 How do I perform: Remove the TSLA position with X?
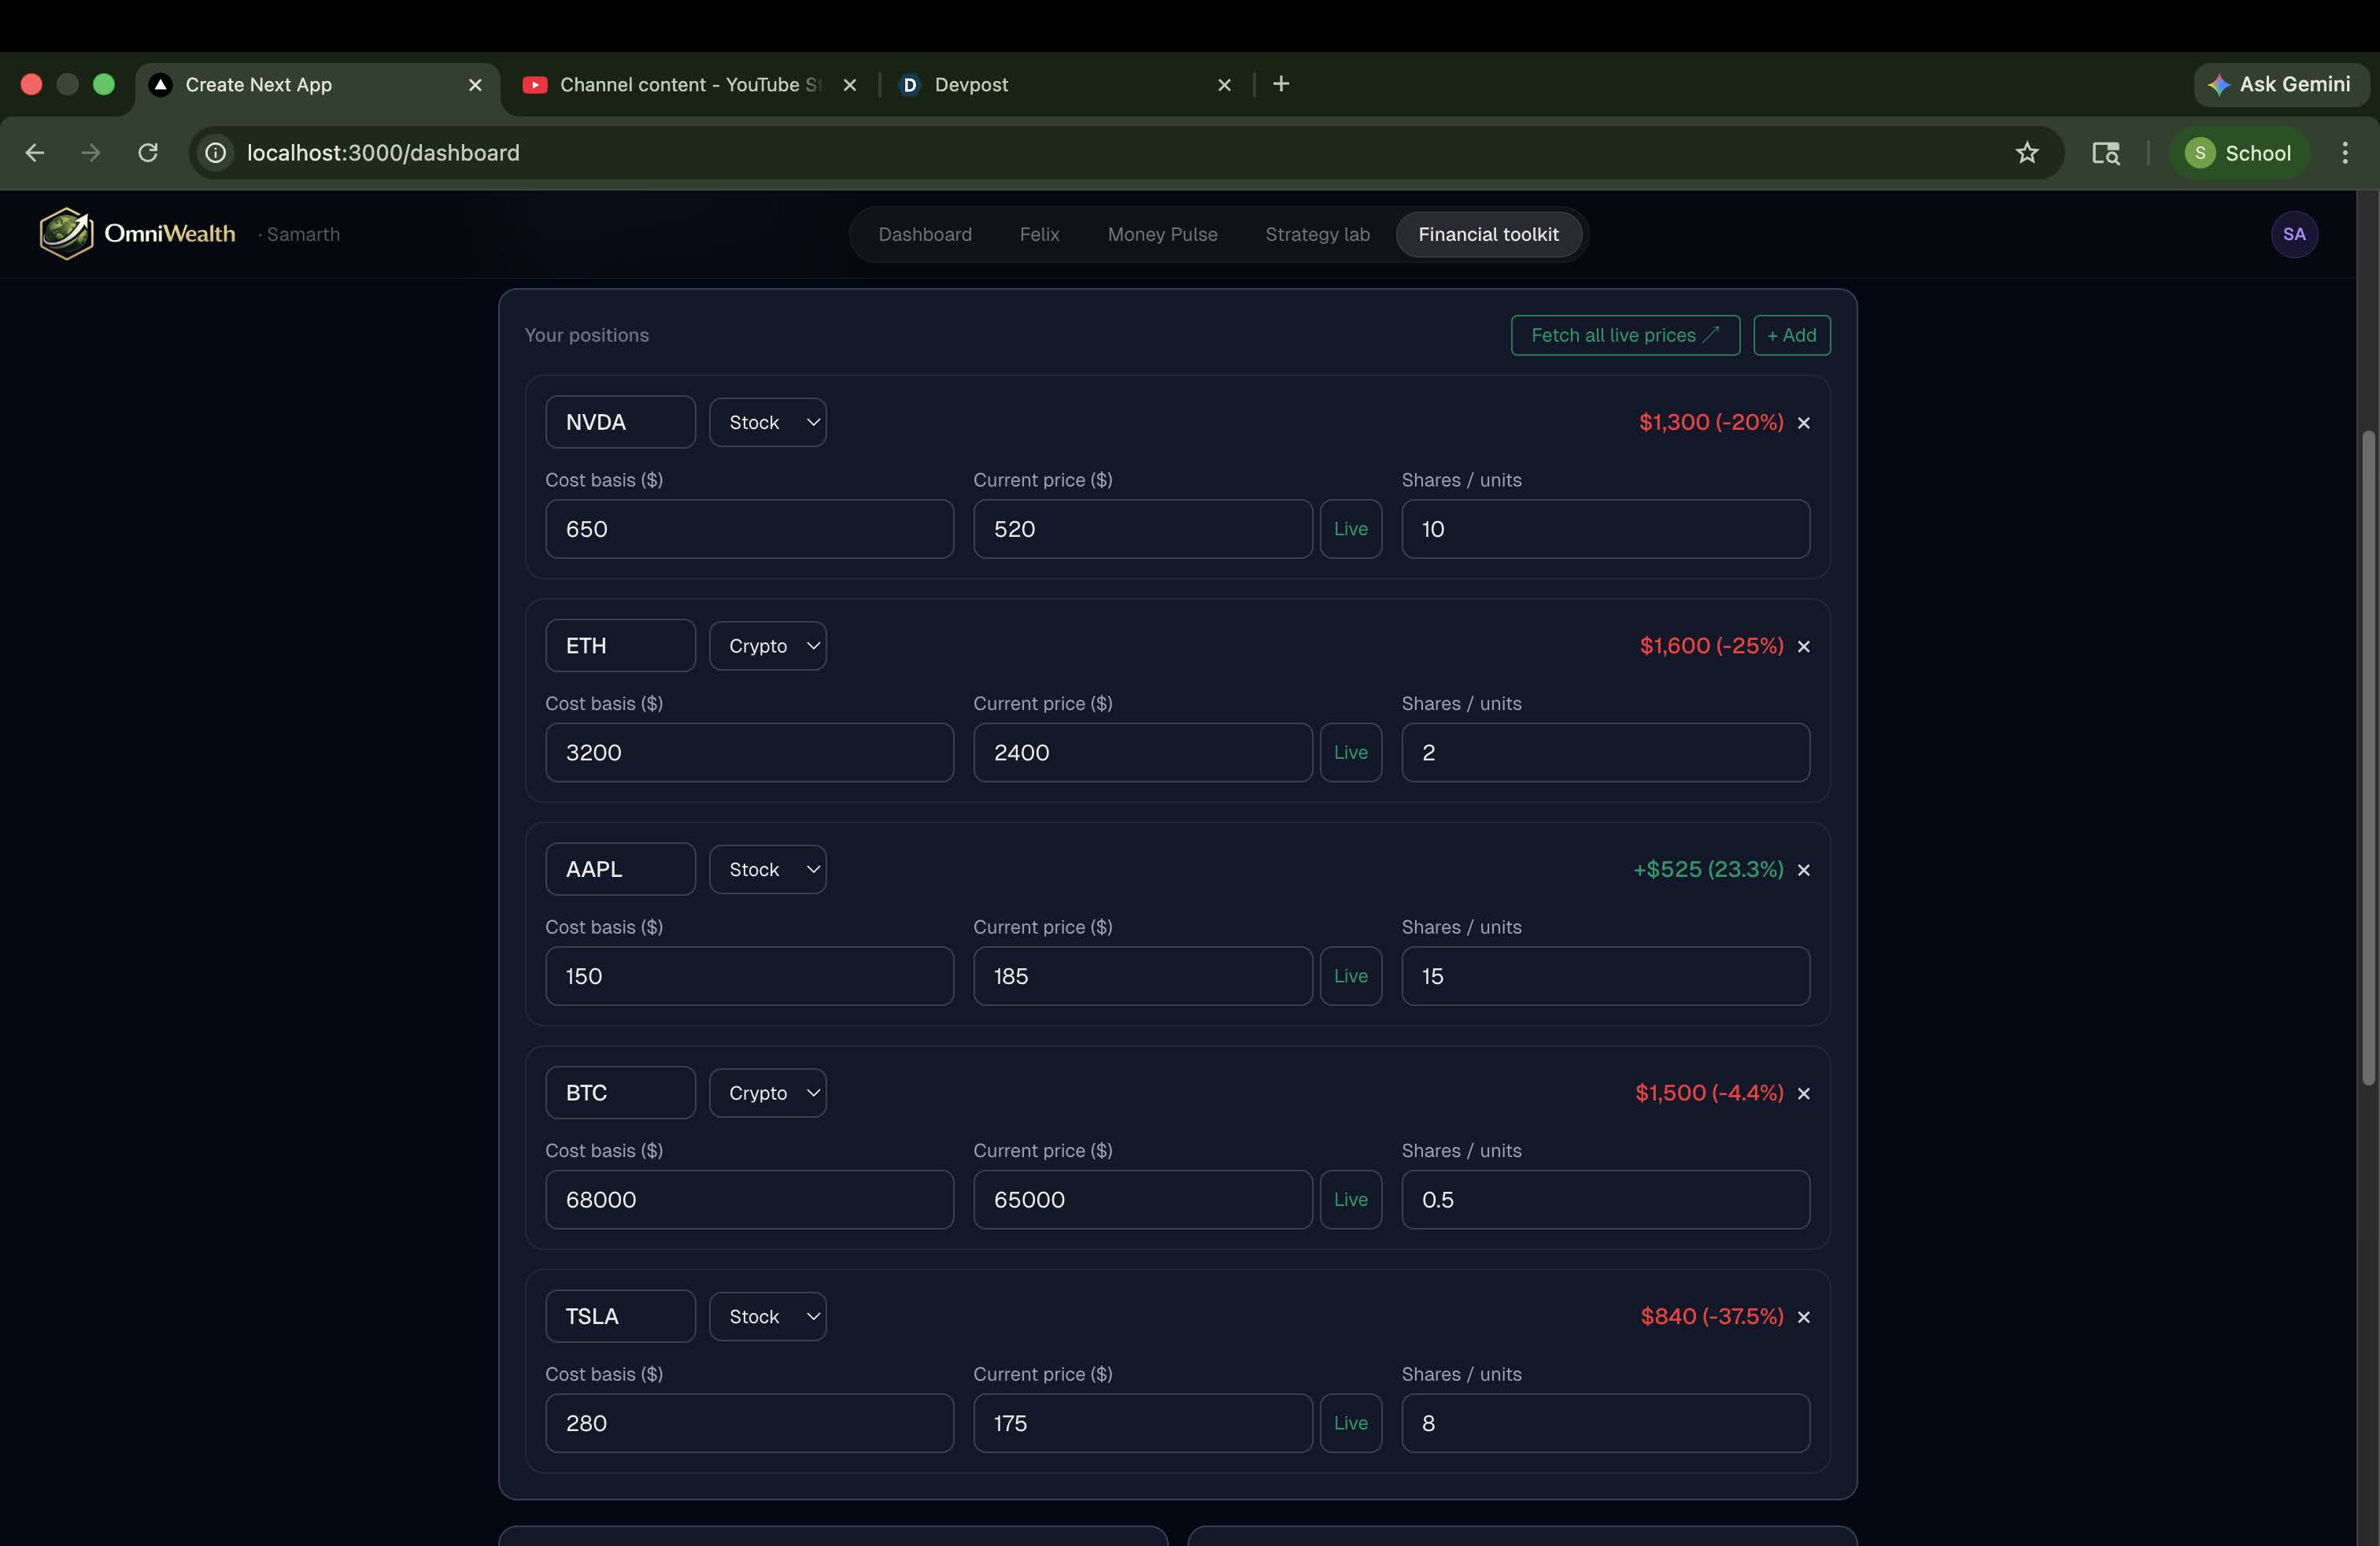(1803, 1317)
